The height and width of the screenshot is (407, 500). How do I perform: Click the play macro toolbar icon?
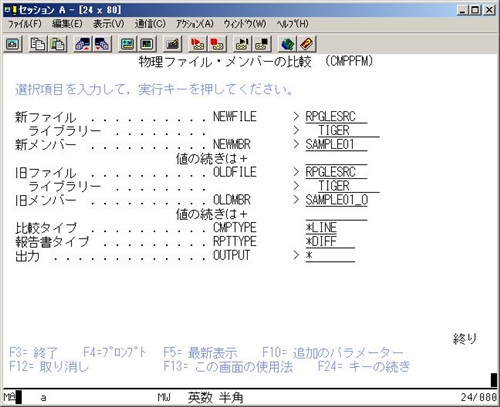tap(242, 44)
